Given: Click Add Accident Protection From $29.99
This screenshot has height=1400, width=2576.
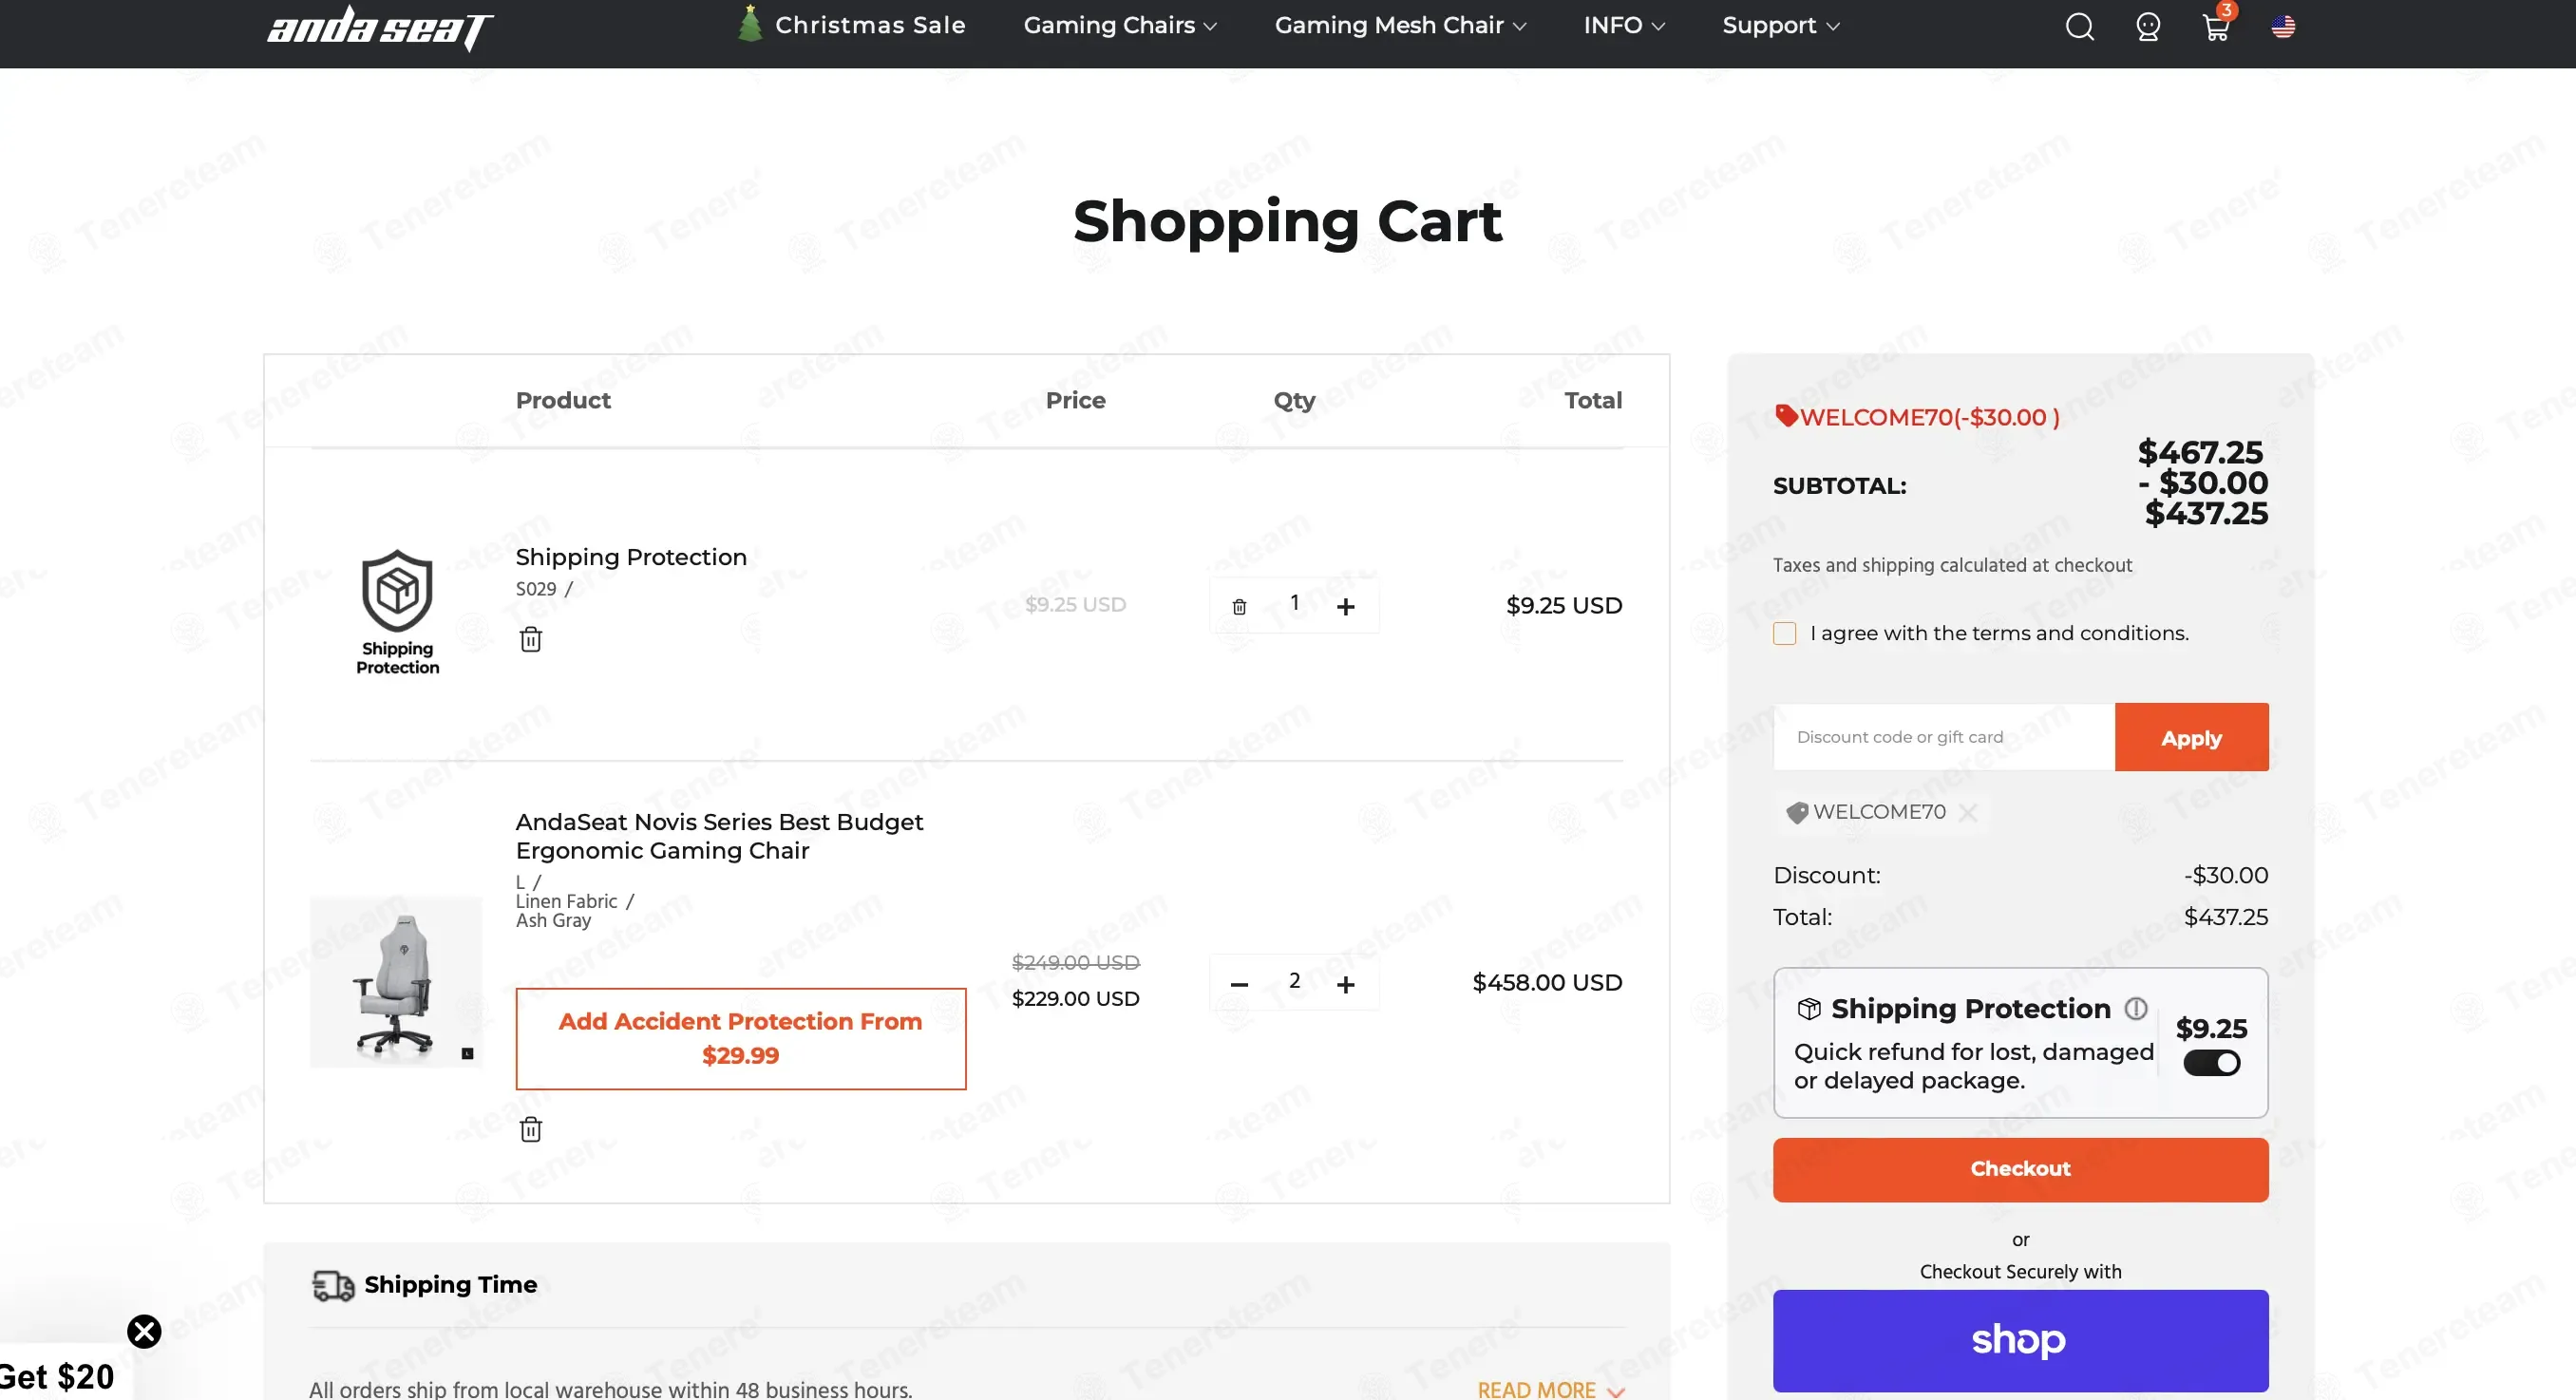Looking at the screenshot, I should 740,1038.
